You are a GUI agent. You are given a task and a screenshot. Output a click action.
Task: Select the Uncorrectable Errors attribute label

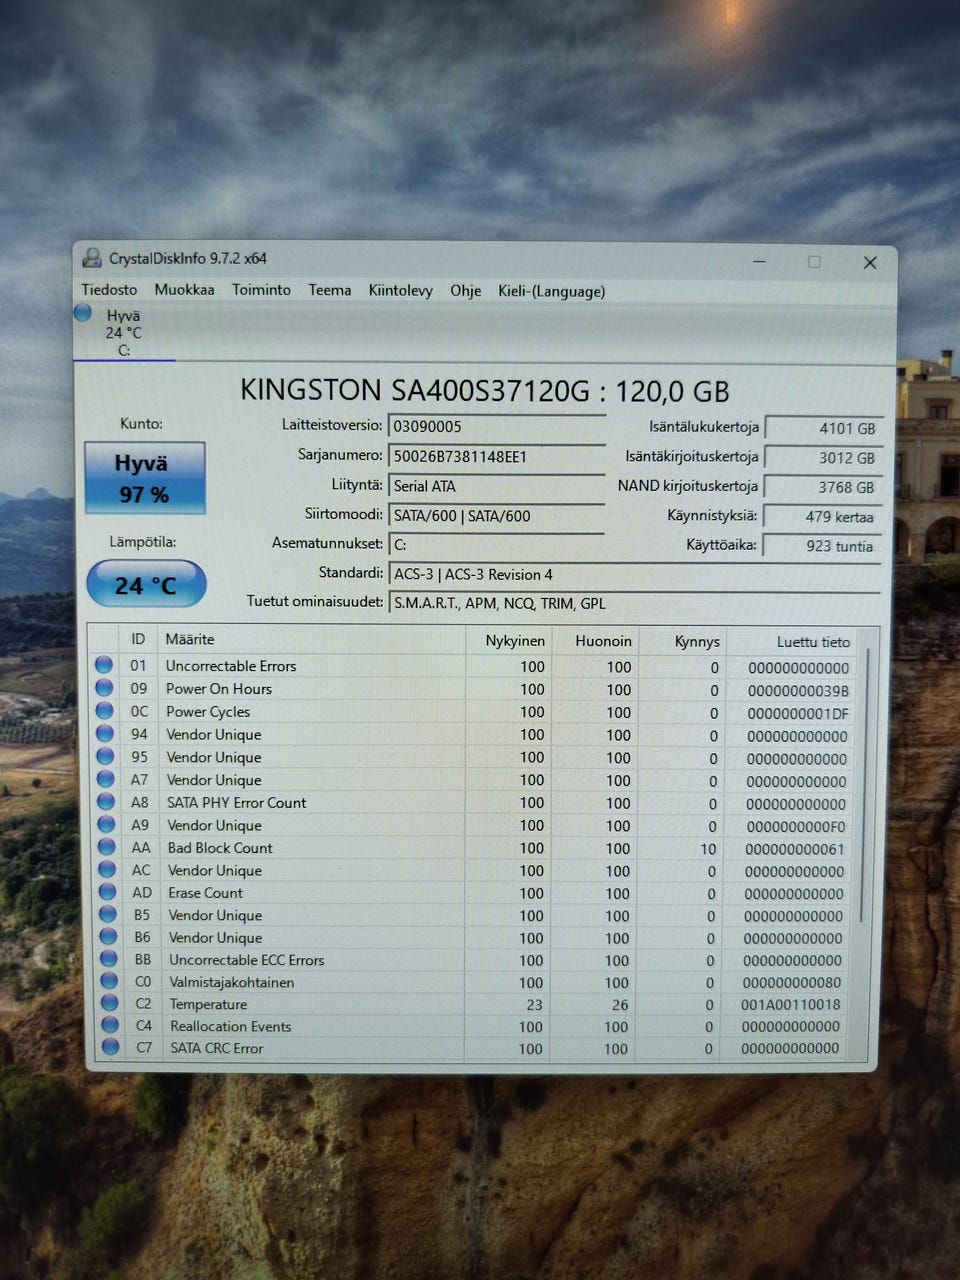(x=231, y=666)
